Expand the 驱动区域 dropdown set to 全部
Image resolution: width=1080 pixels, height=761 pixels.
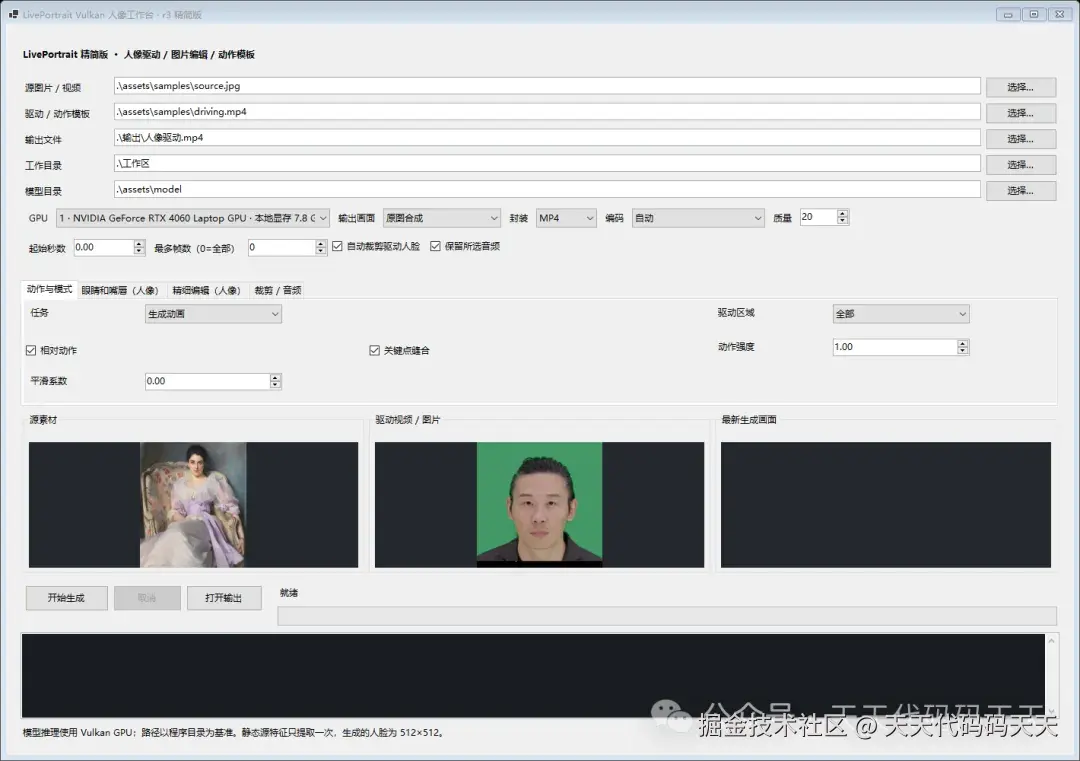click(901, 314)
